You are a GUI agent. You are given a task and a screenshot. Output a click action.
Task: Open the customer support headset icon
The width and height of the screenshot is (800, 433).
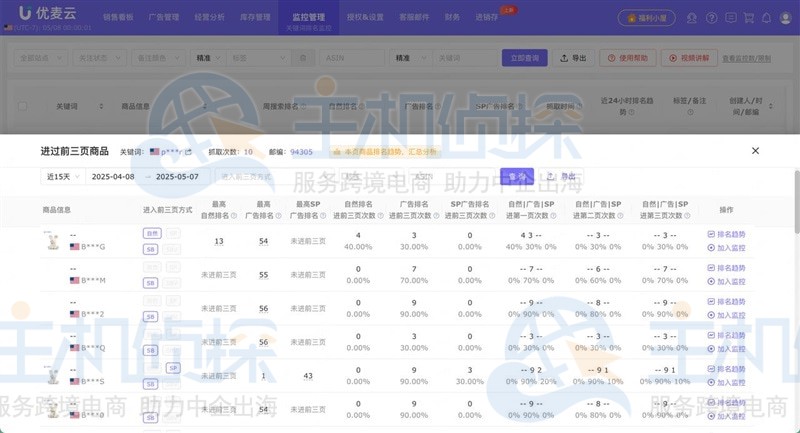(692, 18)
